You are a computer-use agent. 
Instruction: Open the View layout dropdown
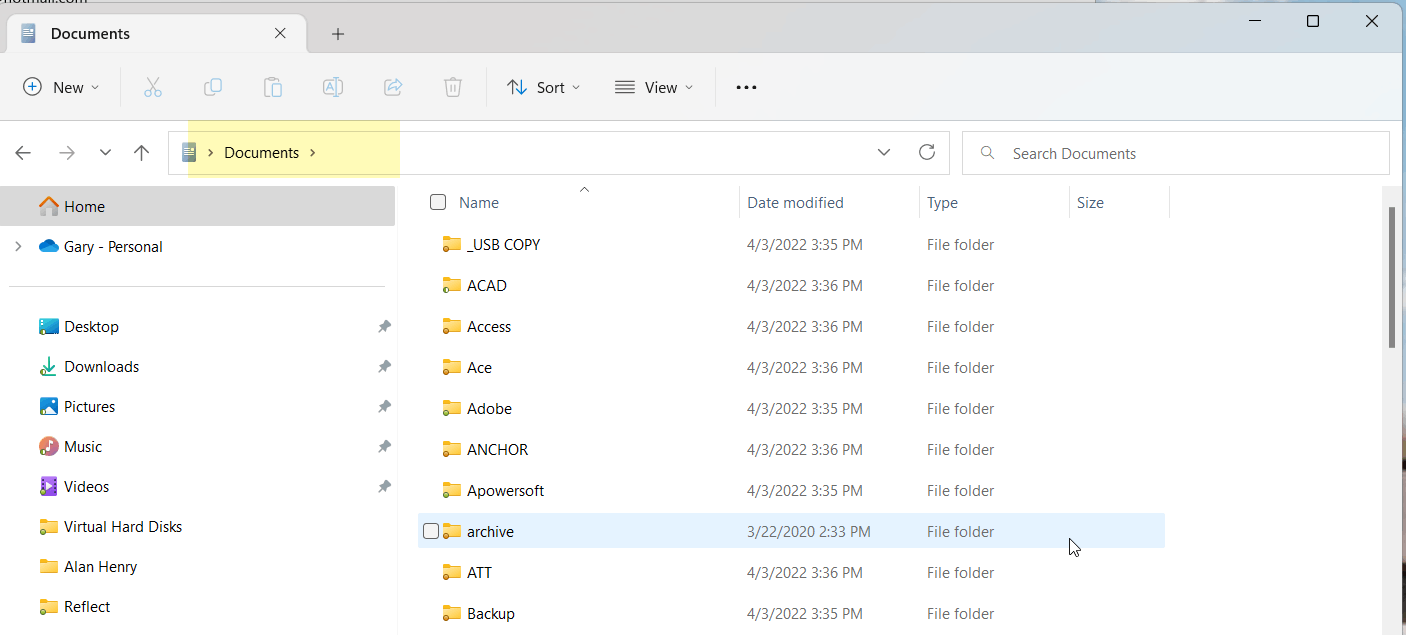pos(654,87)
